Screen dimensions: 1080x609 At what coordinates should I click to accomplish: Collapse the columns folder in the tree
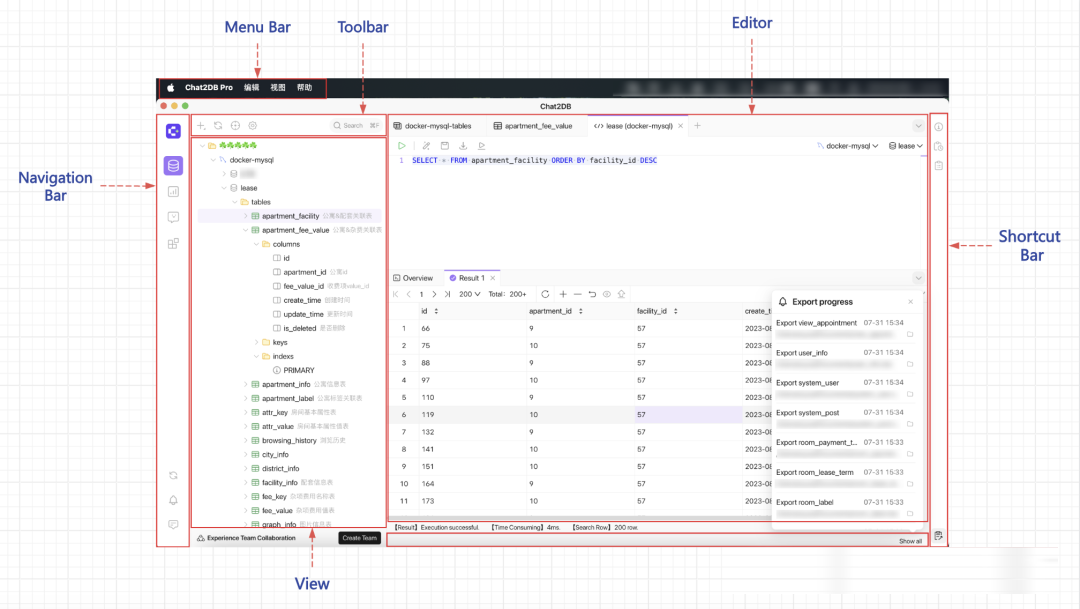[x=254, y=244]
